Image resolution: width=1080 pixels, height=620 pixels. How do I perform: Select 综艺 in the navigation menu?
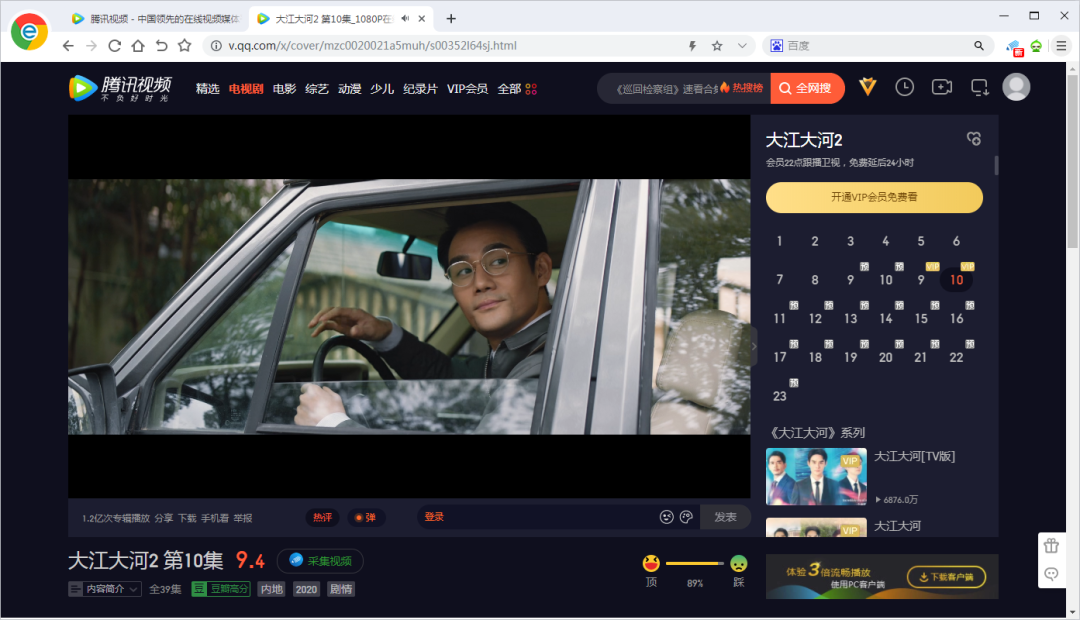tap(317, 89)
